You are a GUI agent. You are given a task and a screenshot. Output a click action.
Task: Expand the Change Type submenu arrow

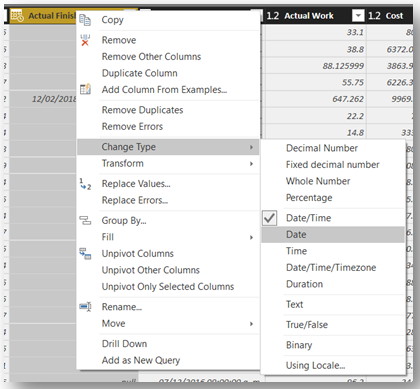click(251, 147)
